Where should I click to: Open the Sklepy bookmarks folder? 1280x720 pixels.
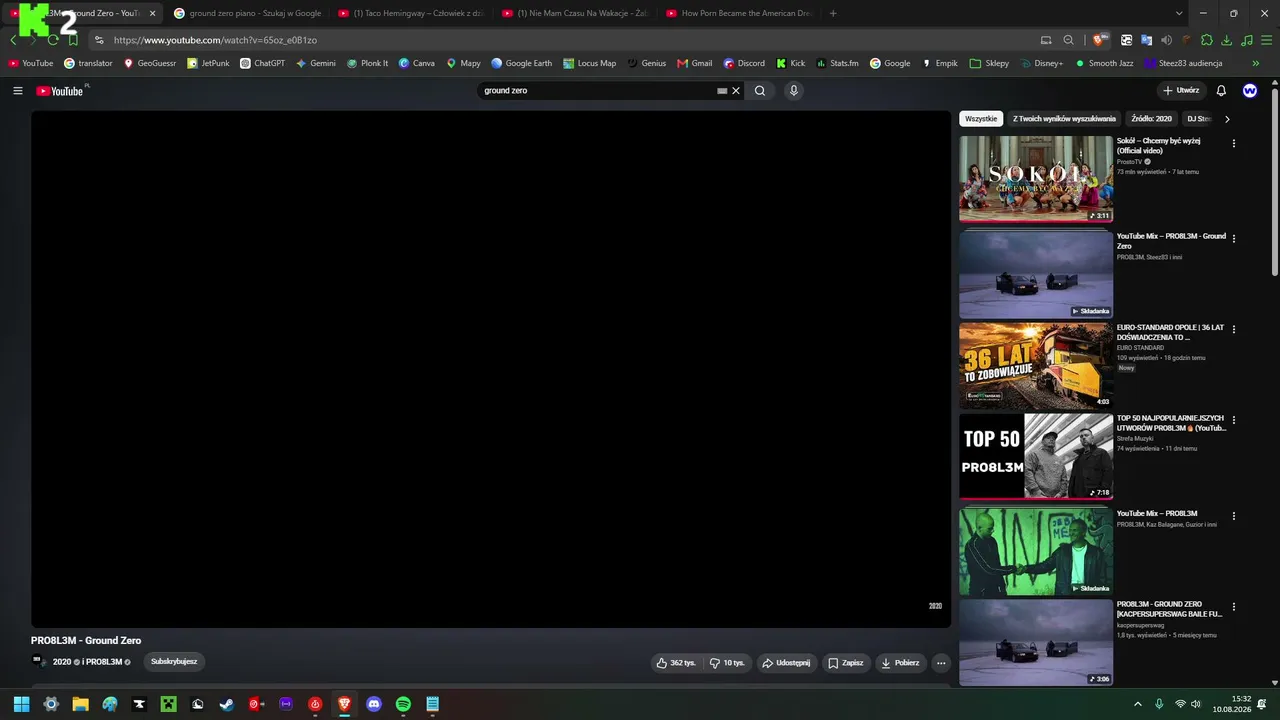tap(988, 63)
